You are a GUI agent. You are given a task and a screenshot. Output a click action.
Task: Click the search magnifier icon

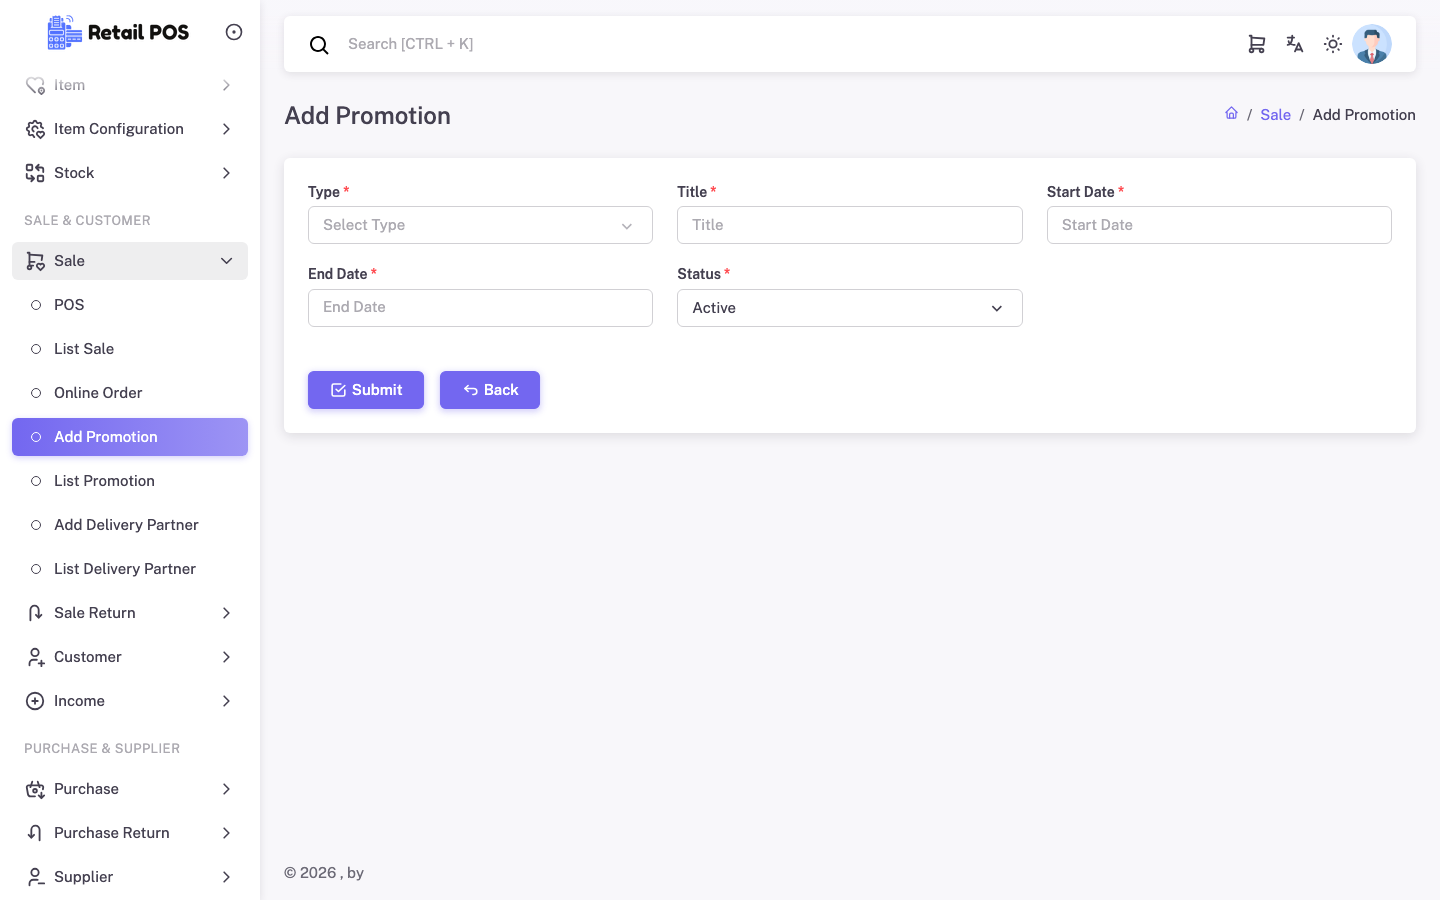[x=319, y=45]
